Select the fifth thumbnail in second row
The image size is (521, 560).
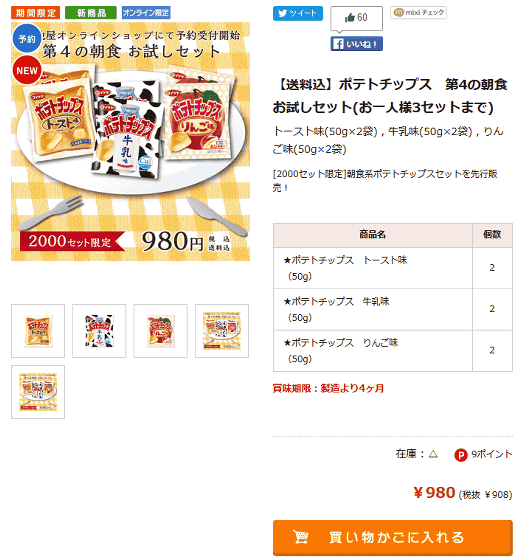click(x=38, y=392)
